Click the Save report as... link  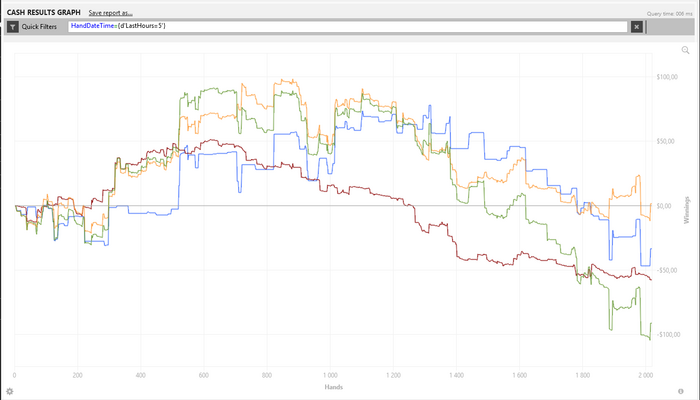[110, 13]
